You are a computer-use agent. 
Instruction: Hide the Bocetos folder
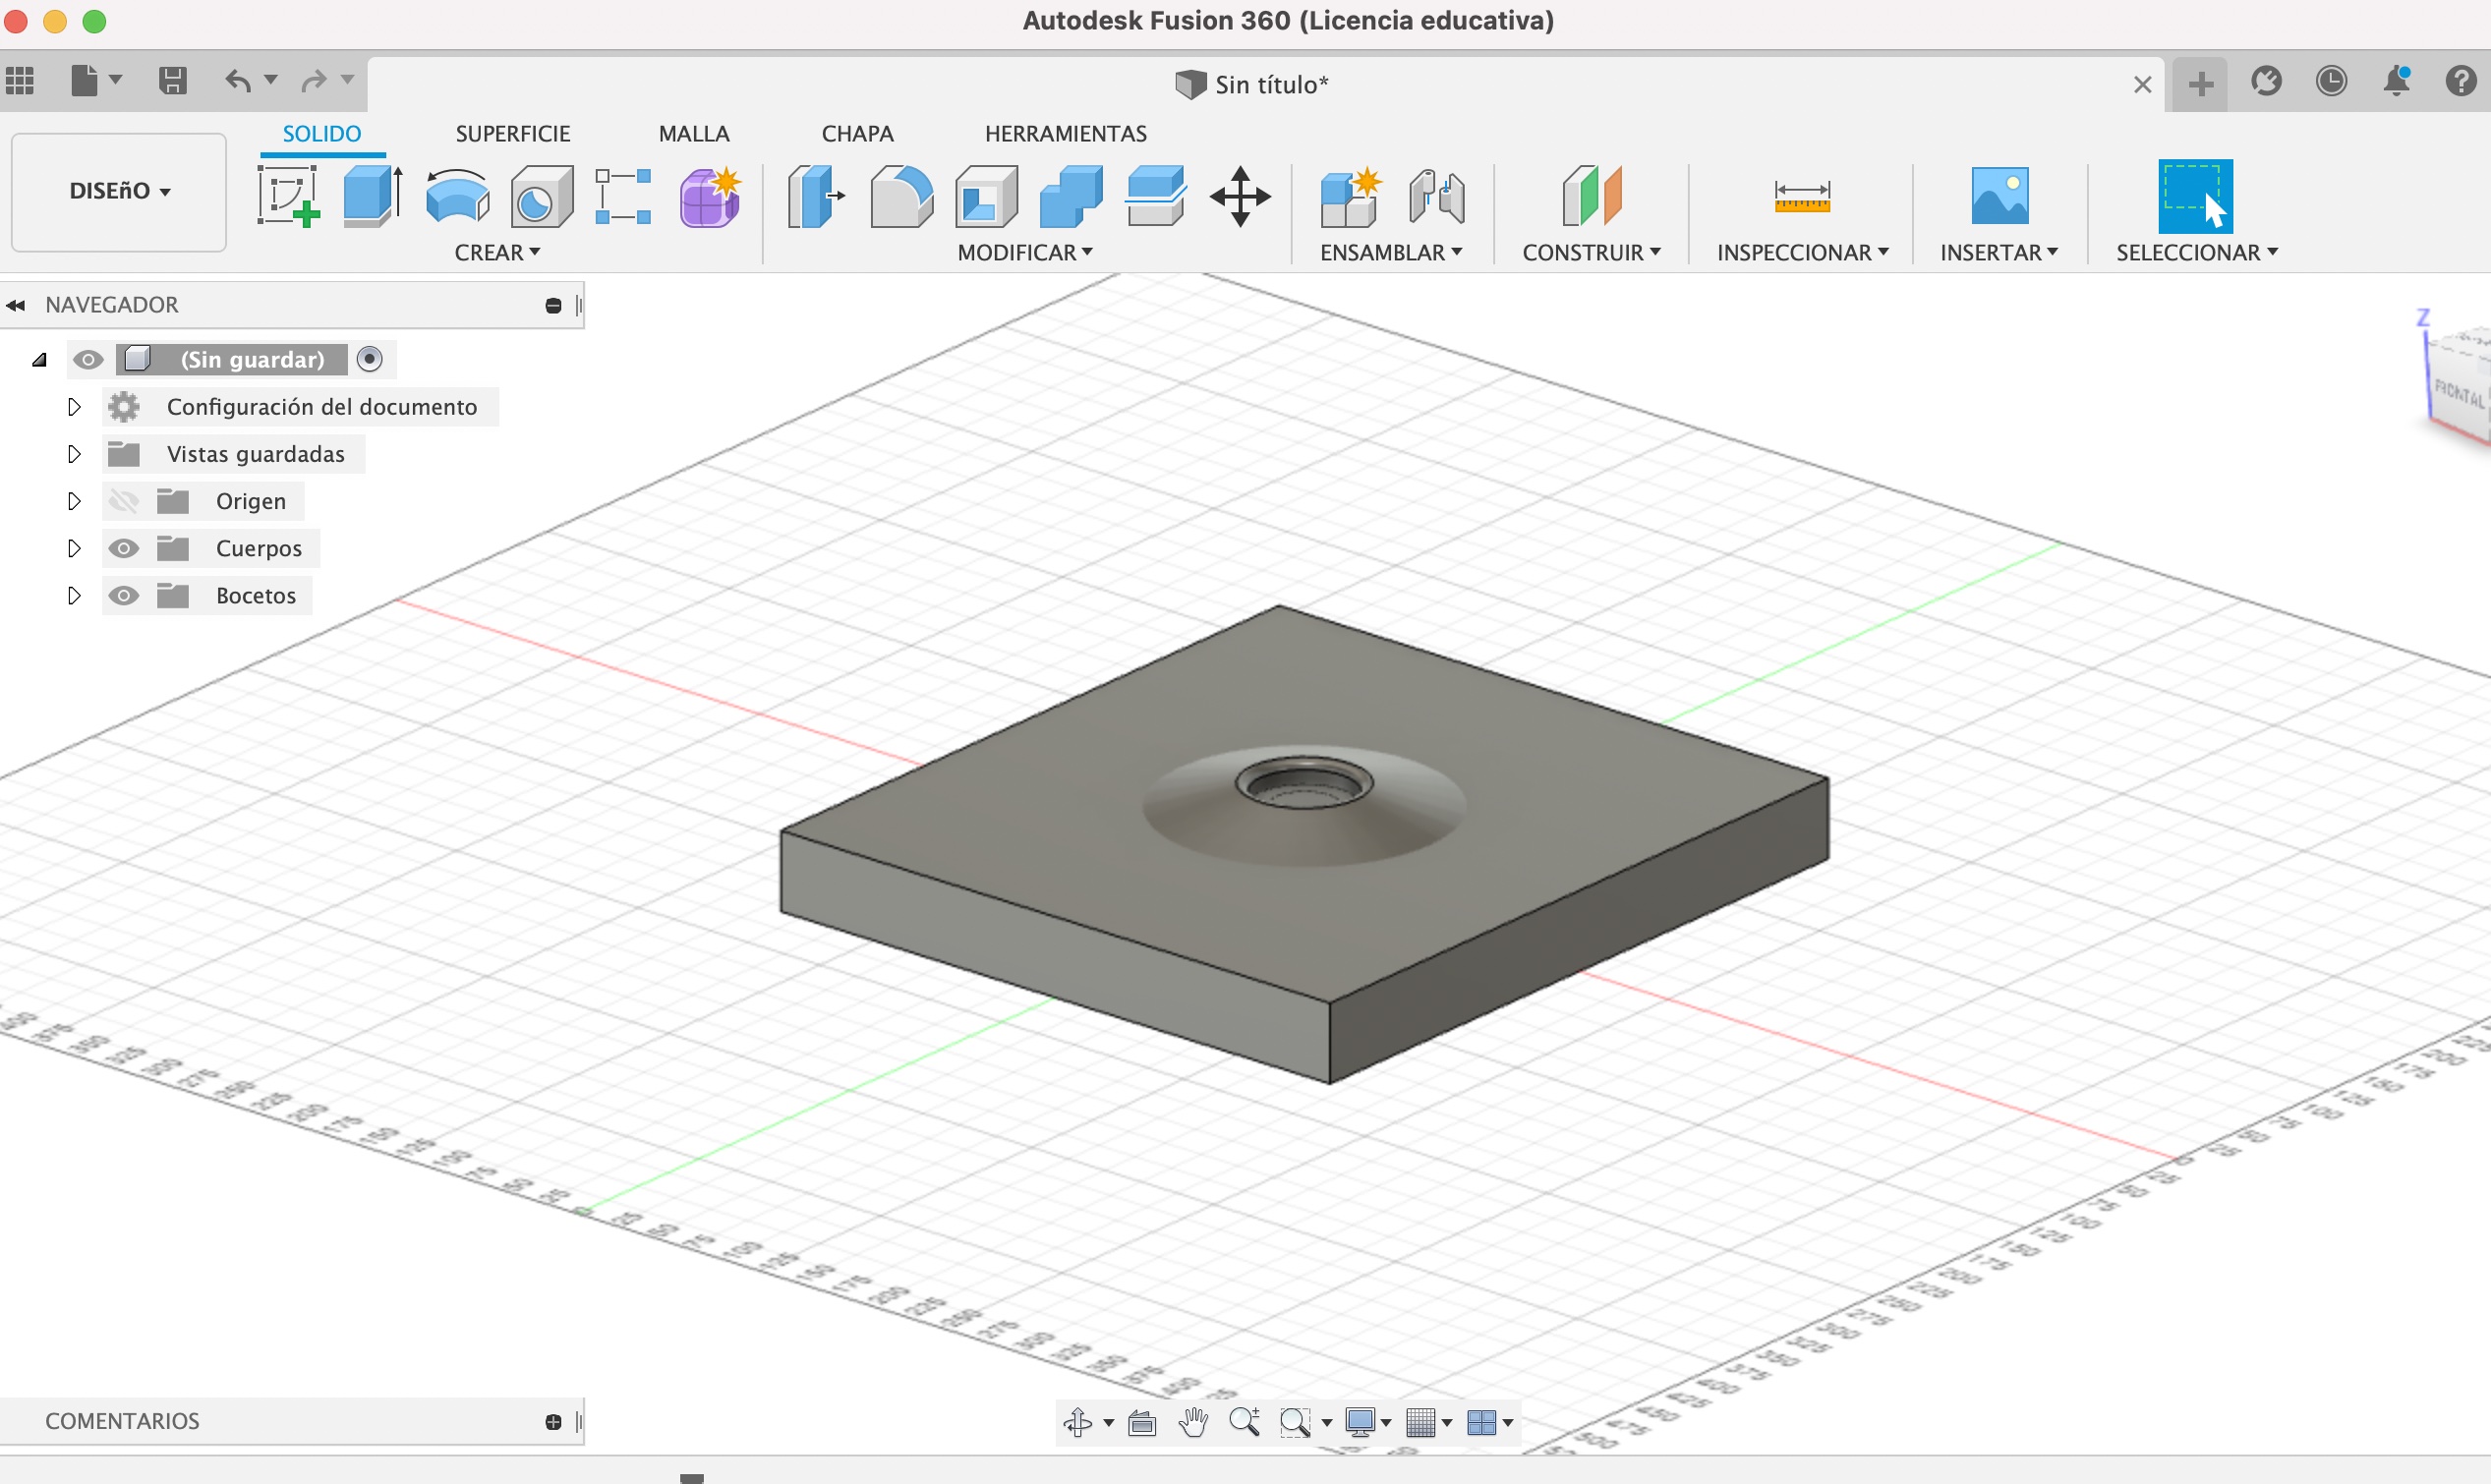pos(123,596)
